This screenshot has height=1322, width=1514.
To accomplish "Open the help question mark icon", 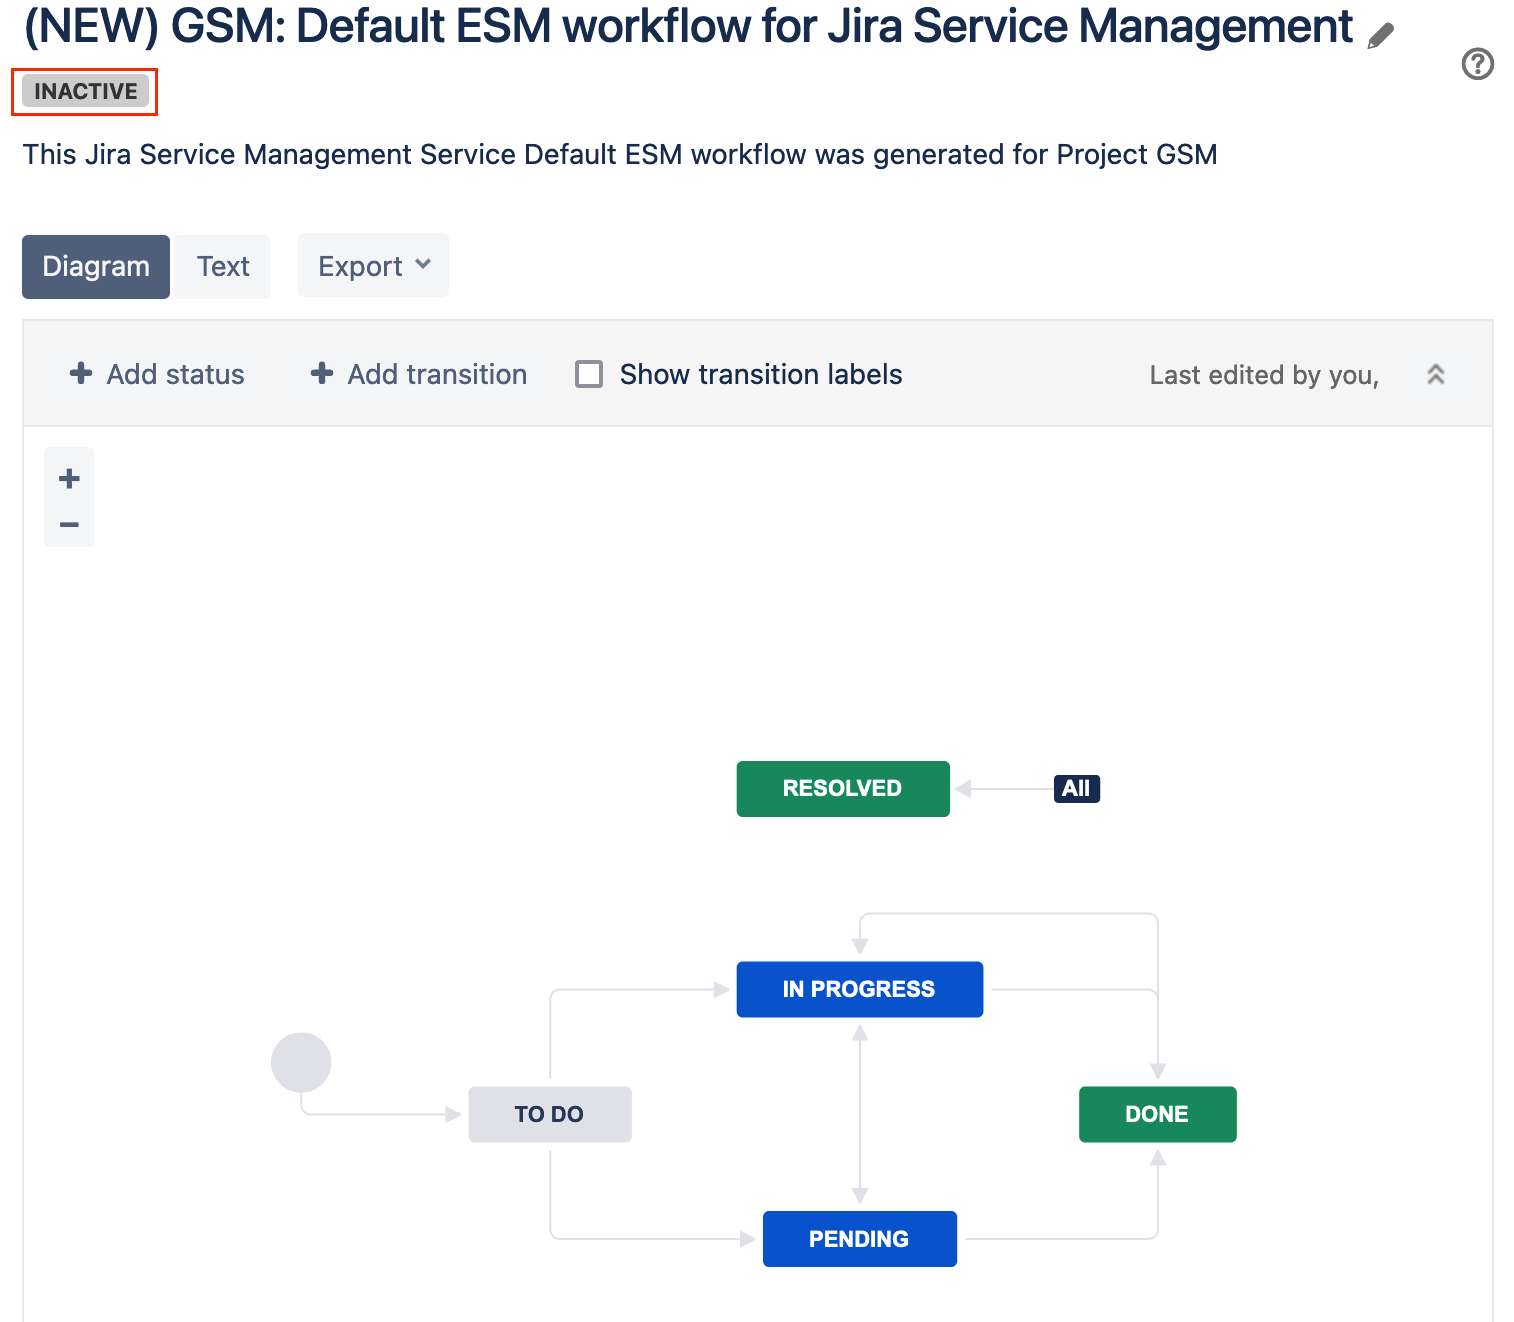I will pos(1477,64).
